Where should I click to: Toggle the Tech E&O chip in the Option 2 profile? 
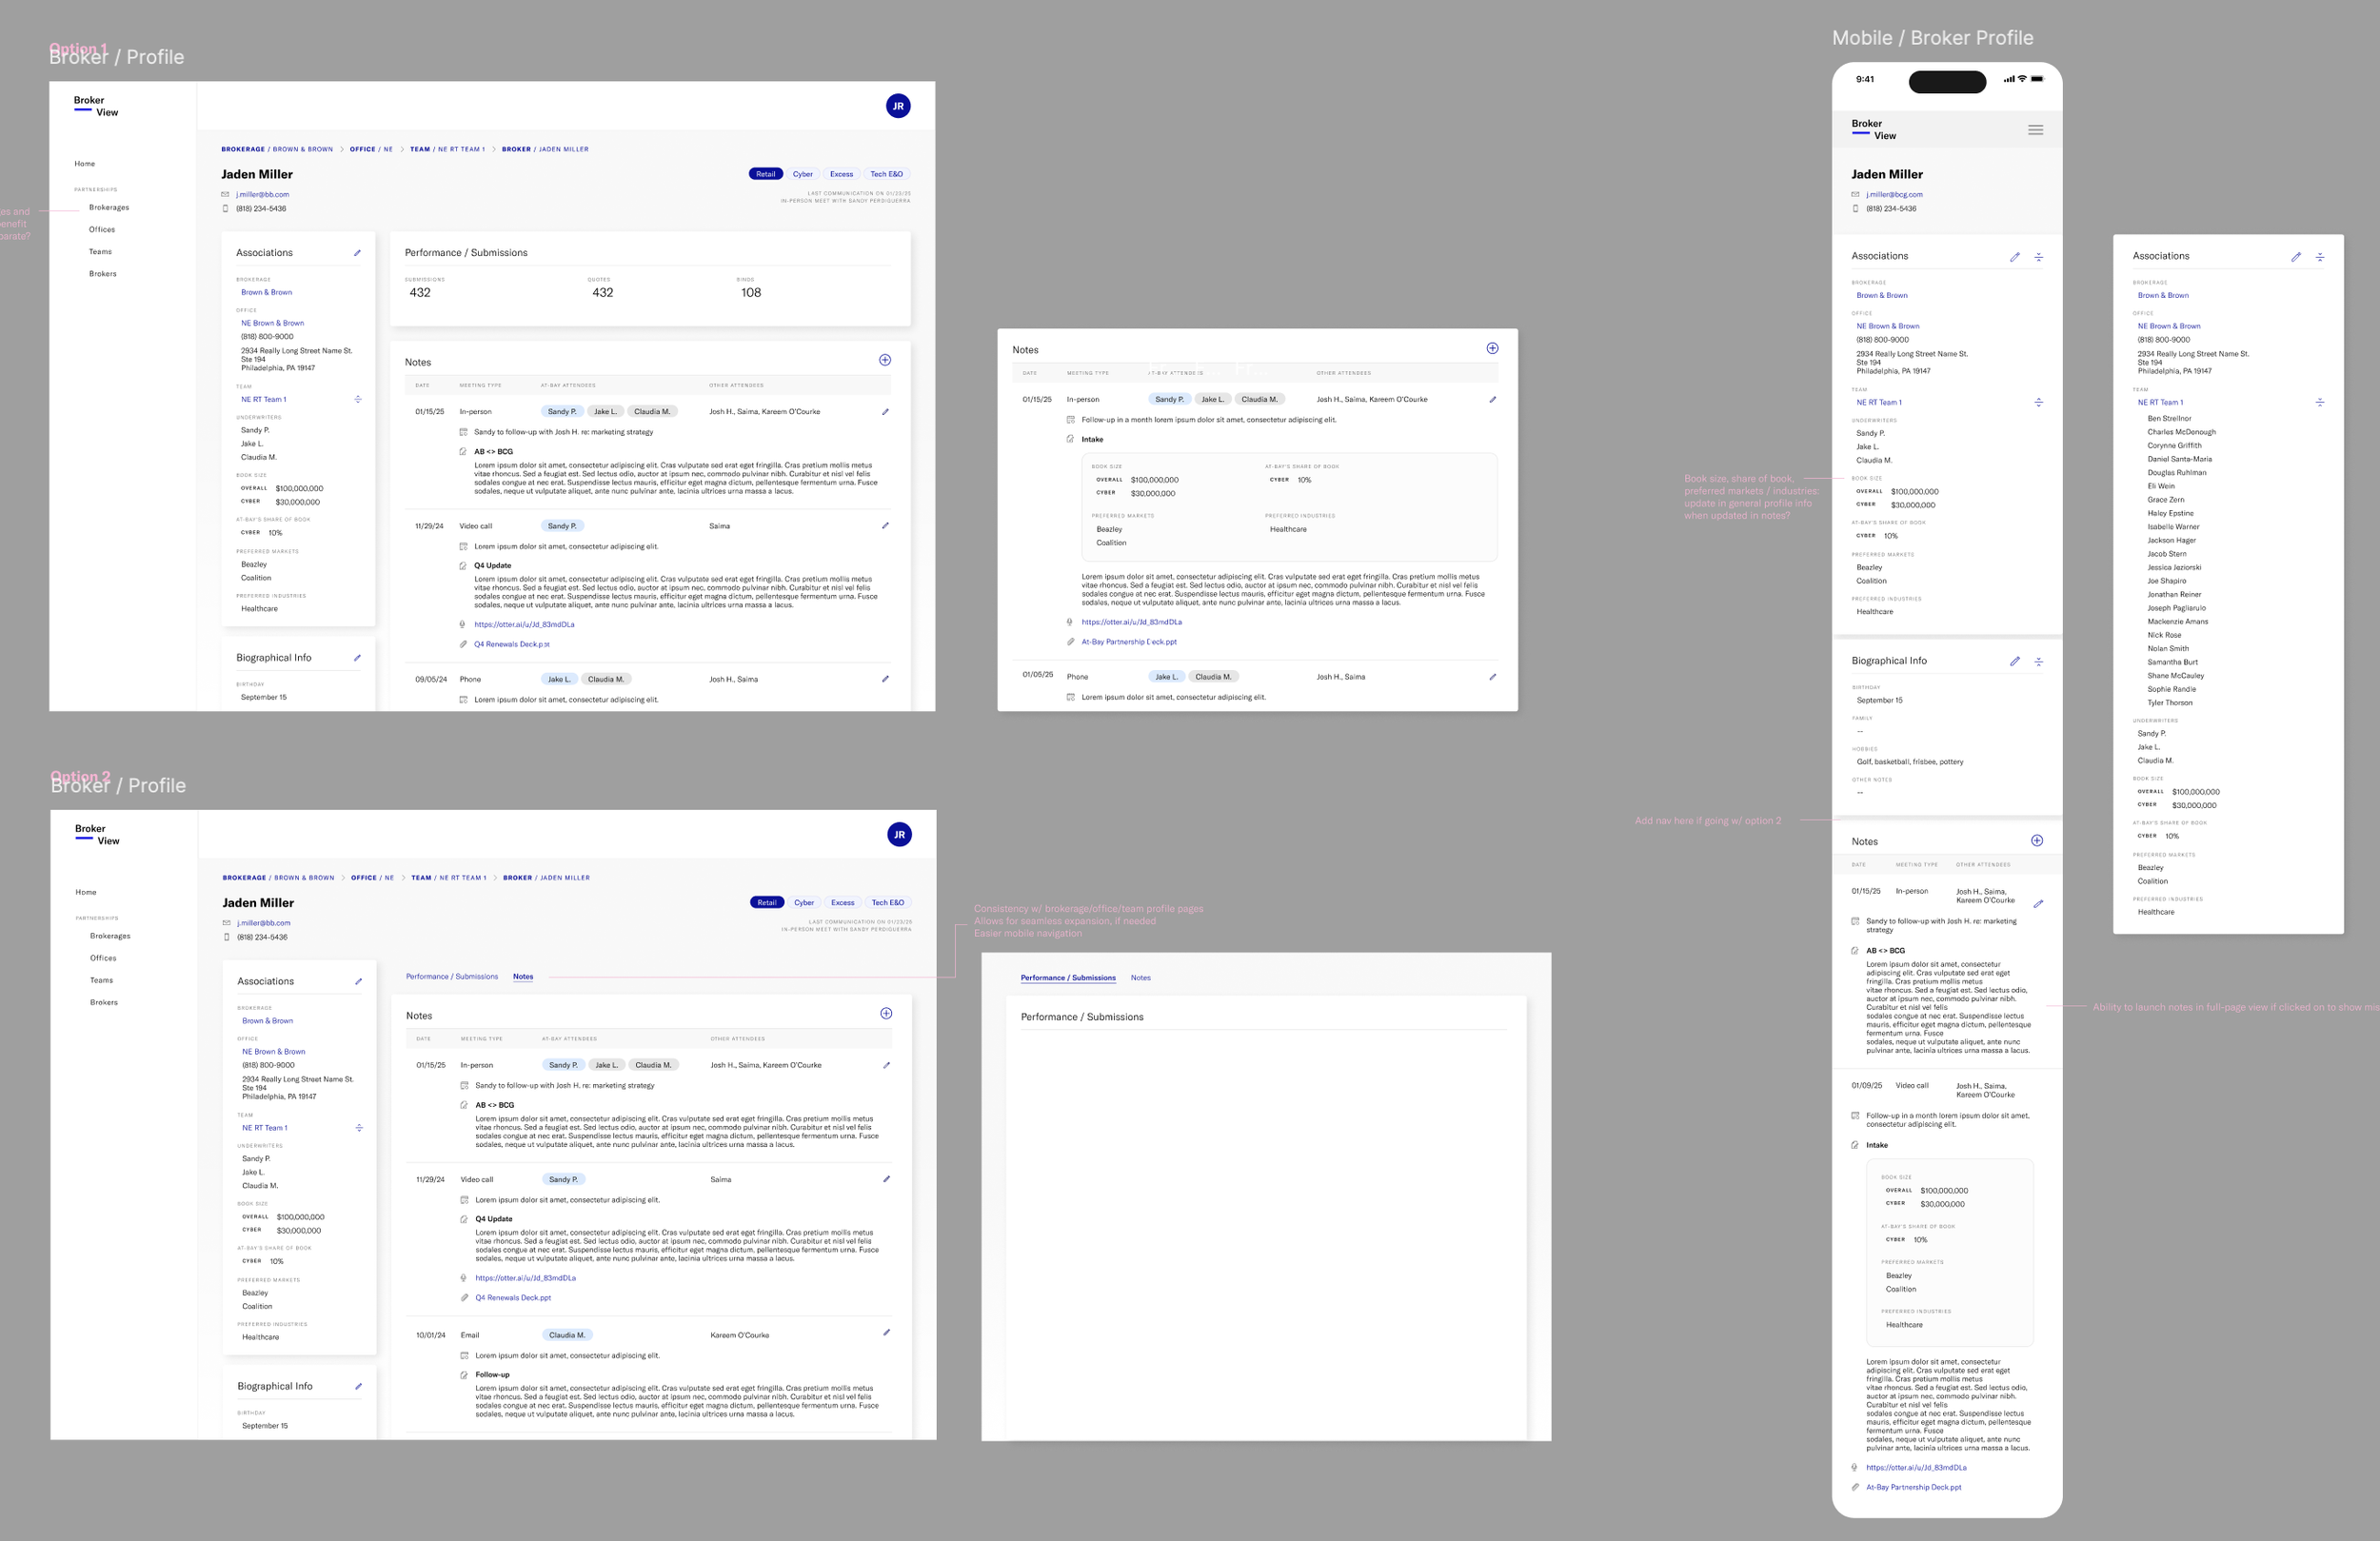[x=887, y=902]
